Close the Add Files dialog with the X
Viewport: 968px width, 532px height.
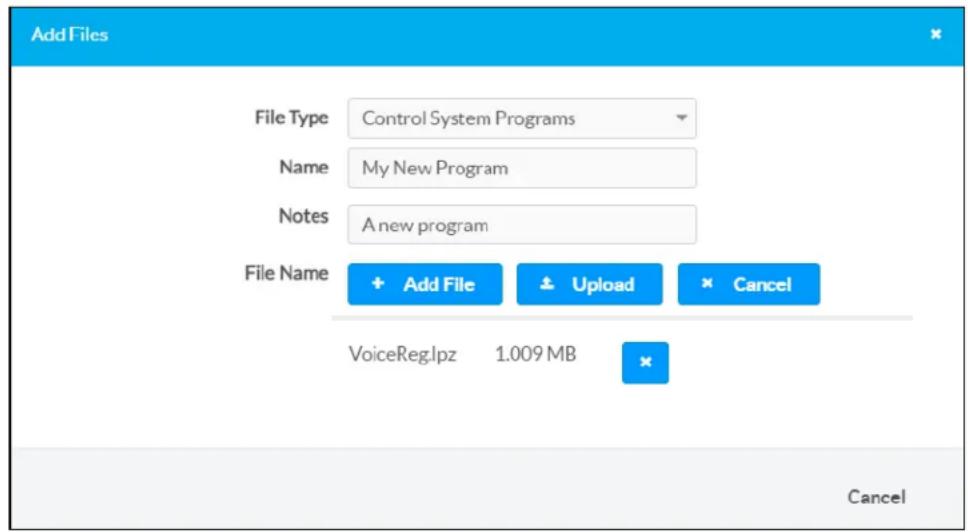[x=936, y=35]
